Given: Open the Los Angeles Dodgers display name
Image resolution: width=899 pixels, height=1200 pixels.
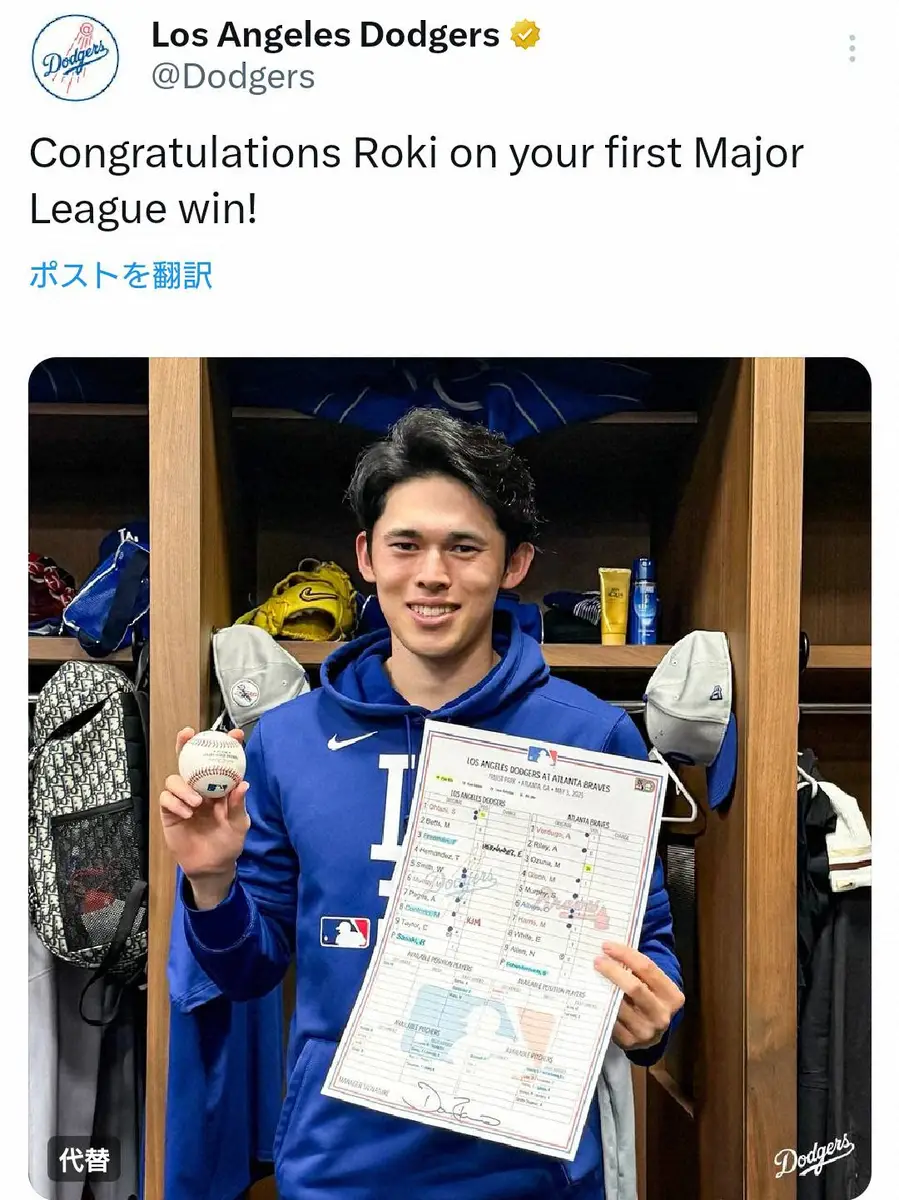Looking at the screenshot, I should tap(325, 35).
